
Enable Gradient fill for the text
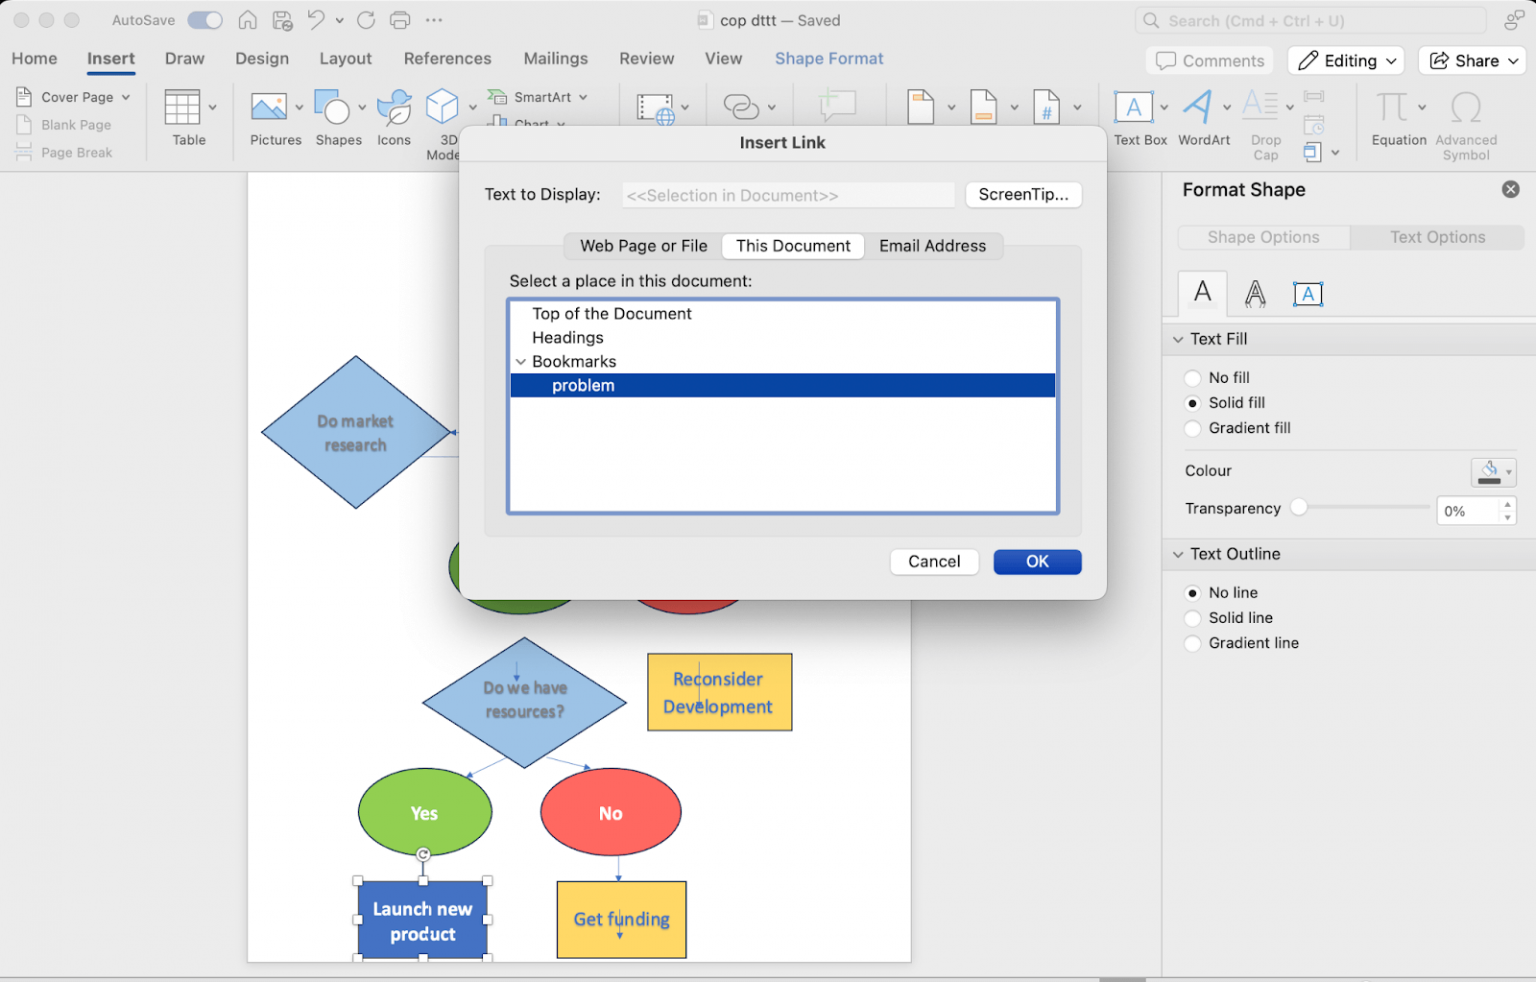point(1192,428)
